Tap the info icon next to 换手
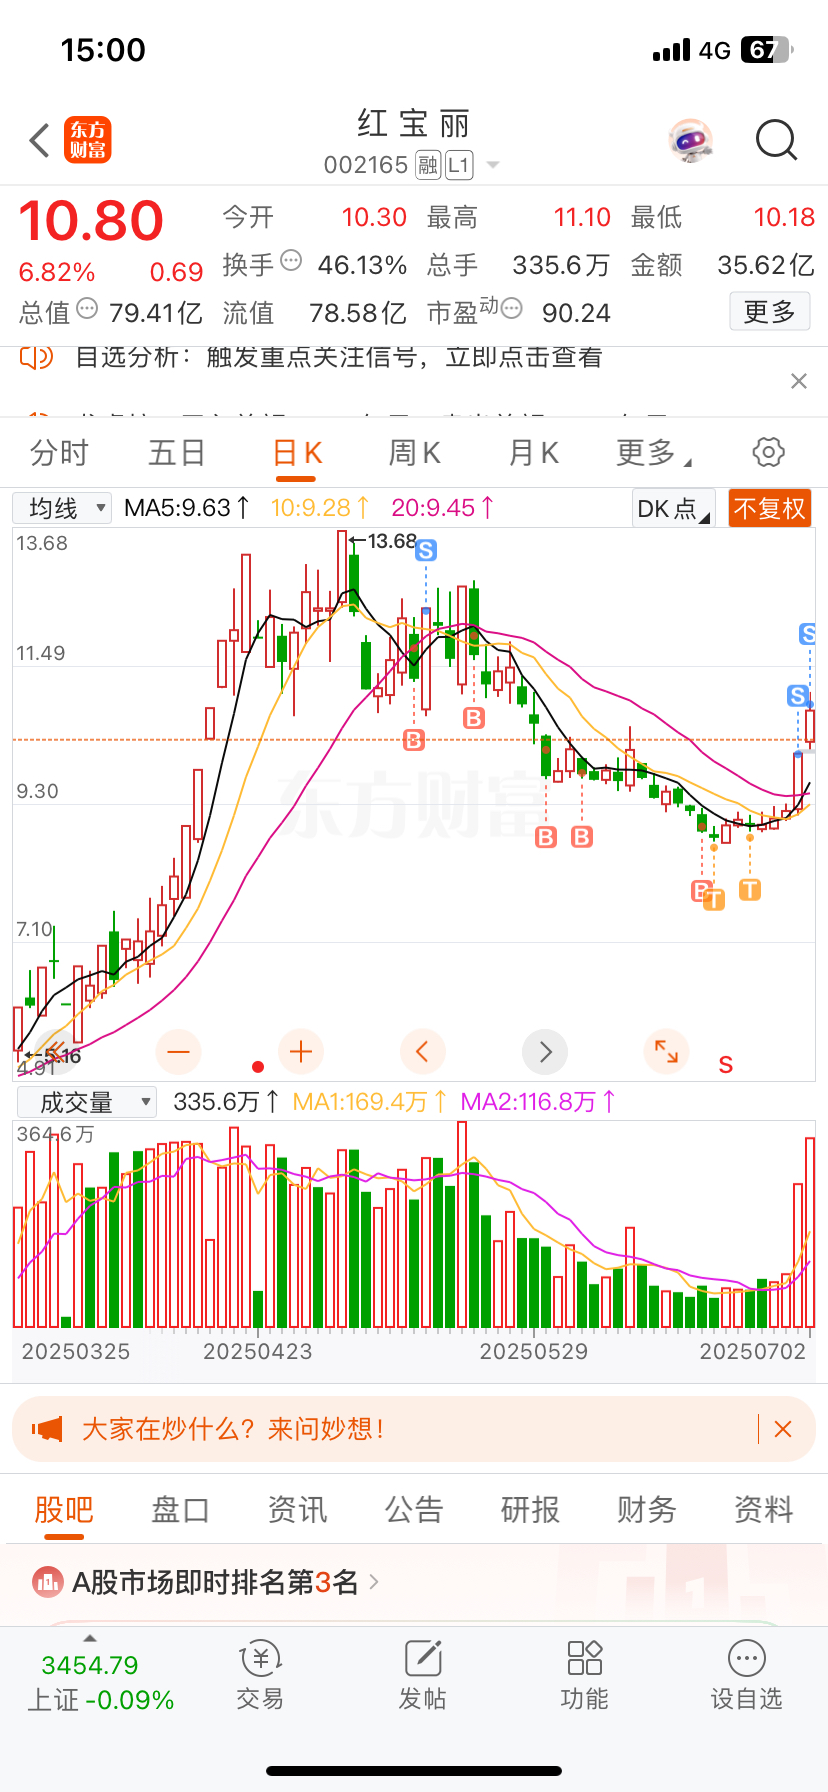828x1792 pixels. click(291, 261)
